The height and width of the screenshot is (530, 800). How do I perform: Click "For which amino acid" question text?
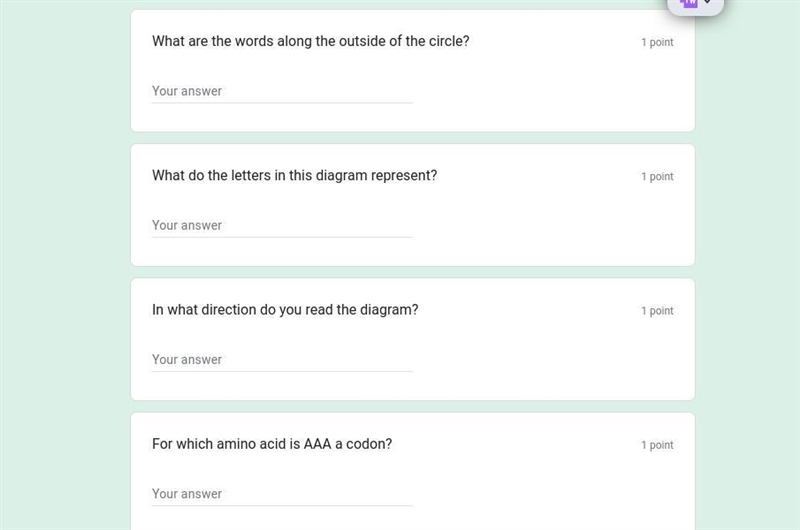click(272, 444)
